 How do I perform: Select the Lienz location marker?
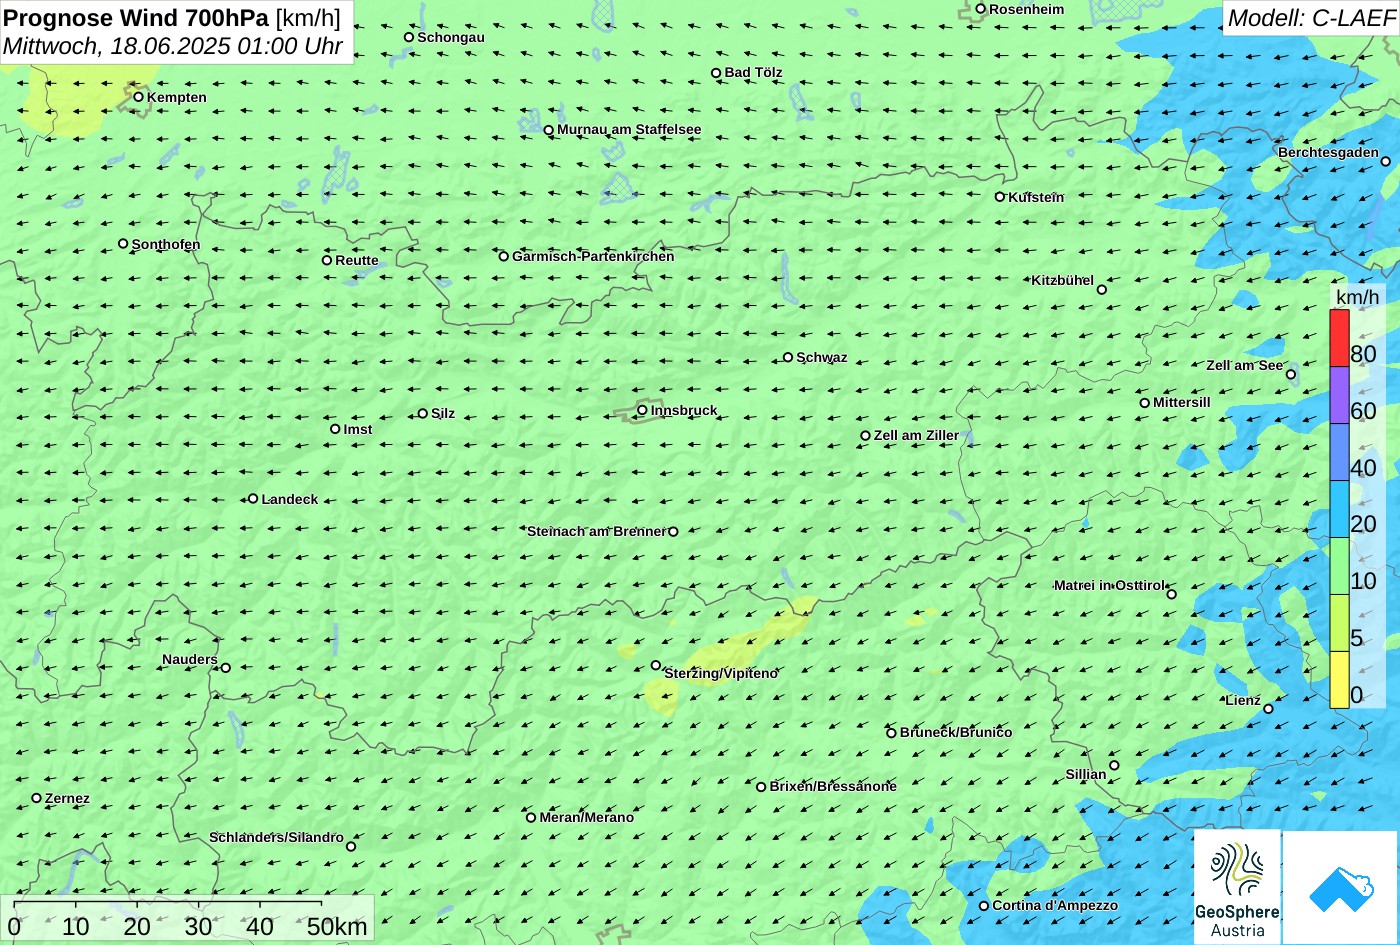(1268, 709)
